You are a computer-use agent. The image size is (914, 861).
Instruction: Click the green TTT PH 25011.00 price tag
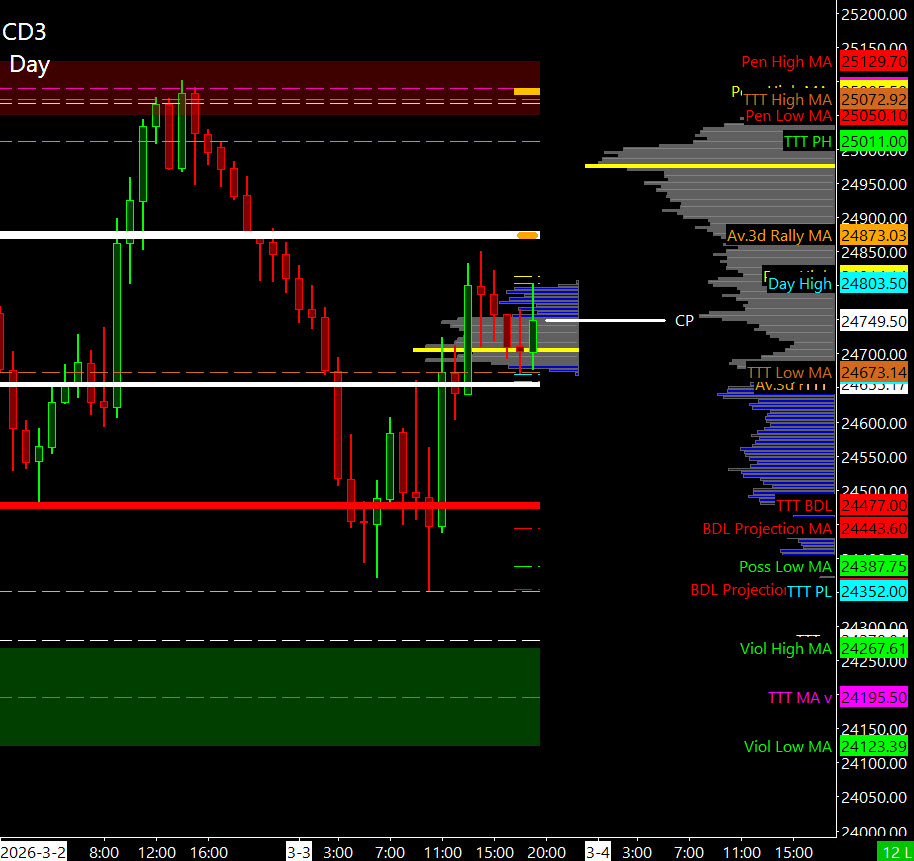coord(873,142)
